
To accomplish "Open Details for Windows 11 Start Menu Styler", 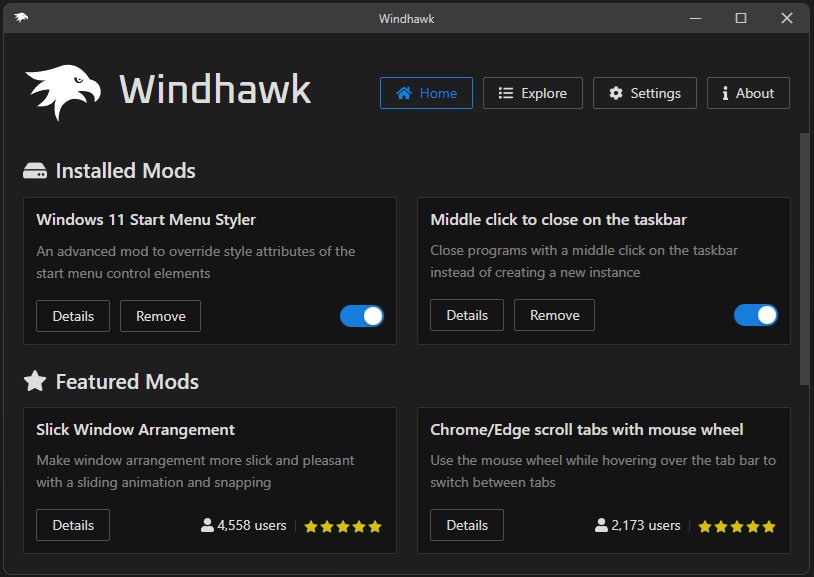I will pyautogui.click(x=73, y=316).
